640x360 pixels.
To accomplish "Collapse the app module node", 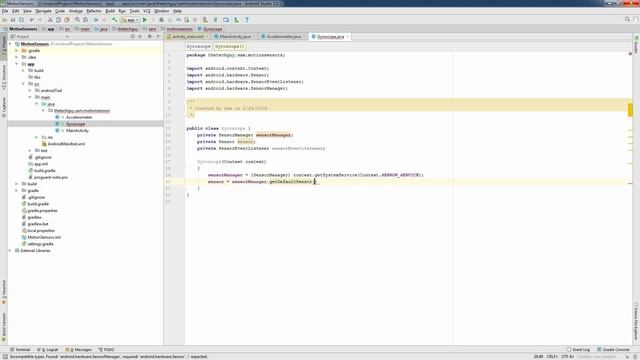I will 17,64.
